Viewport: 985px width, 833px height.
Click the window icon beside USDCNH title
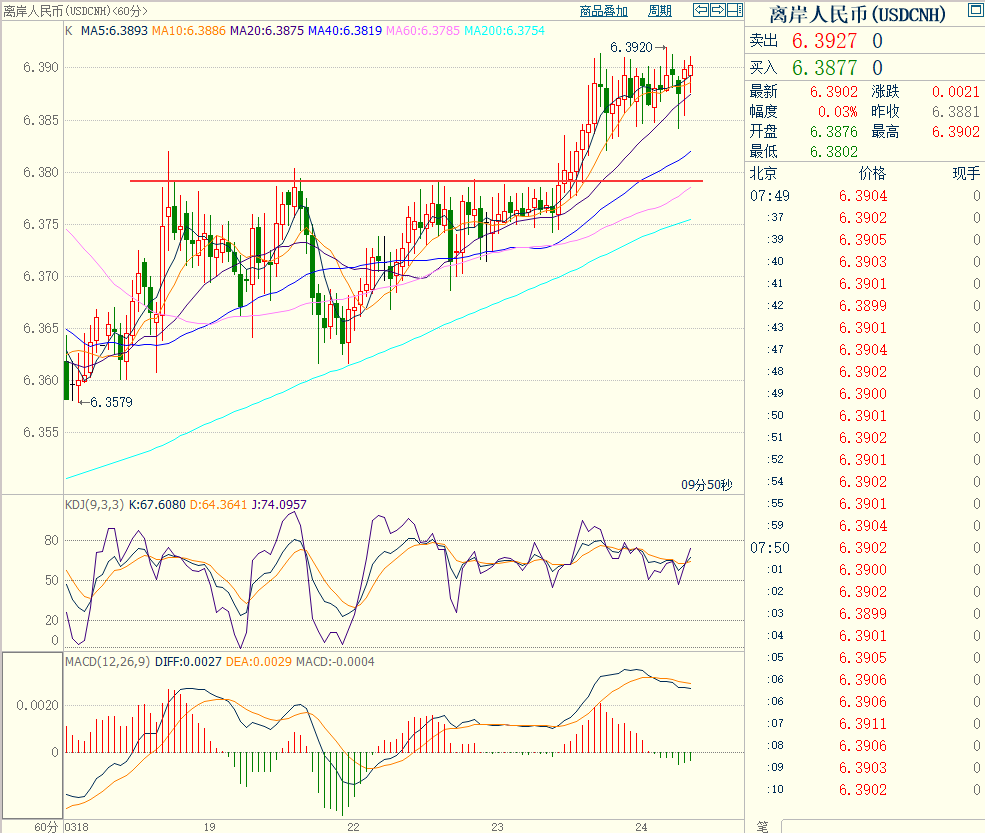click(973, 11)
